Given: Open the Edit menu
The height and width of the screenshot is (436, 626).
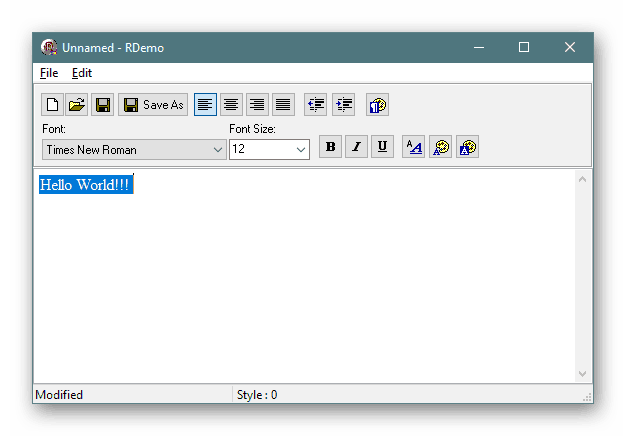Looking at the screenshot, I should (x=82, y=73).
